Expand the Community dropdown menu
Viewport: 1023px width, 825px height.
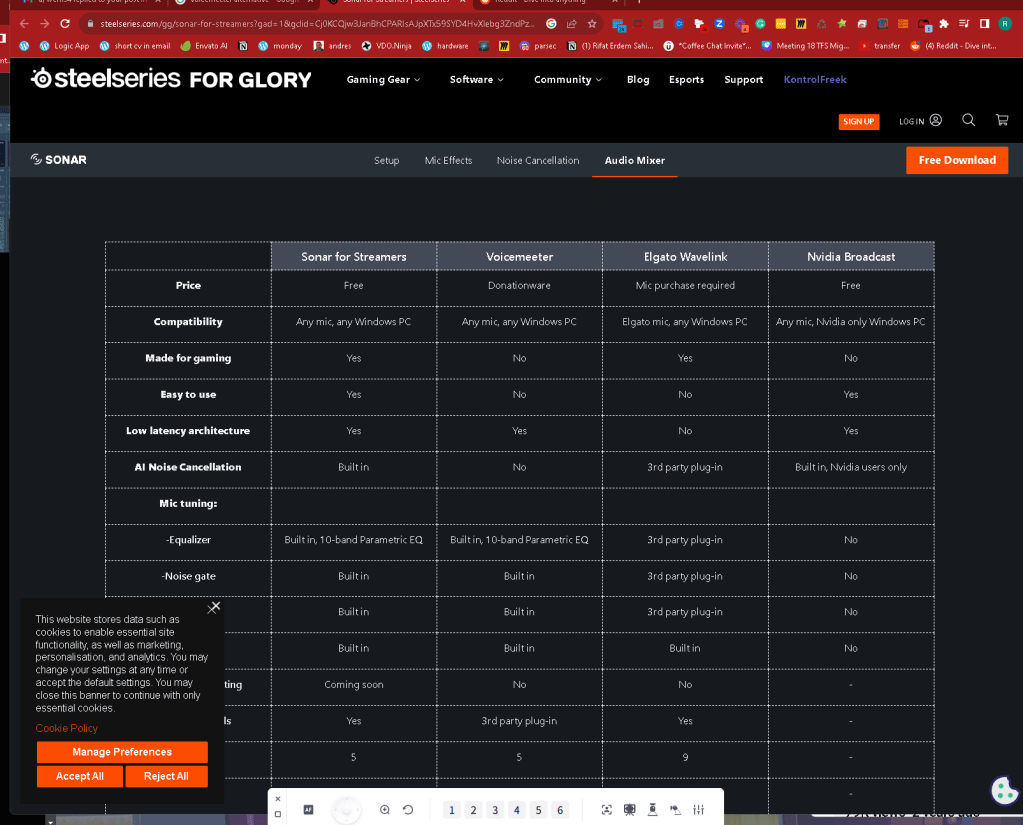(x=568, y=80)
